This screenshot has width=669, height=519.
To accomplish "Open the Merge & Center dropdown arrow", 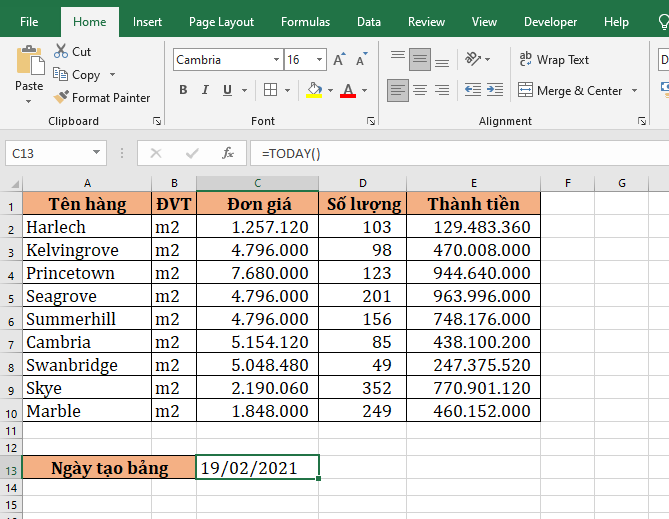I will click(633, 91).
